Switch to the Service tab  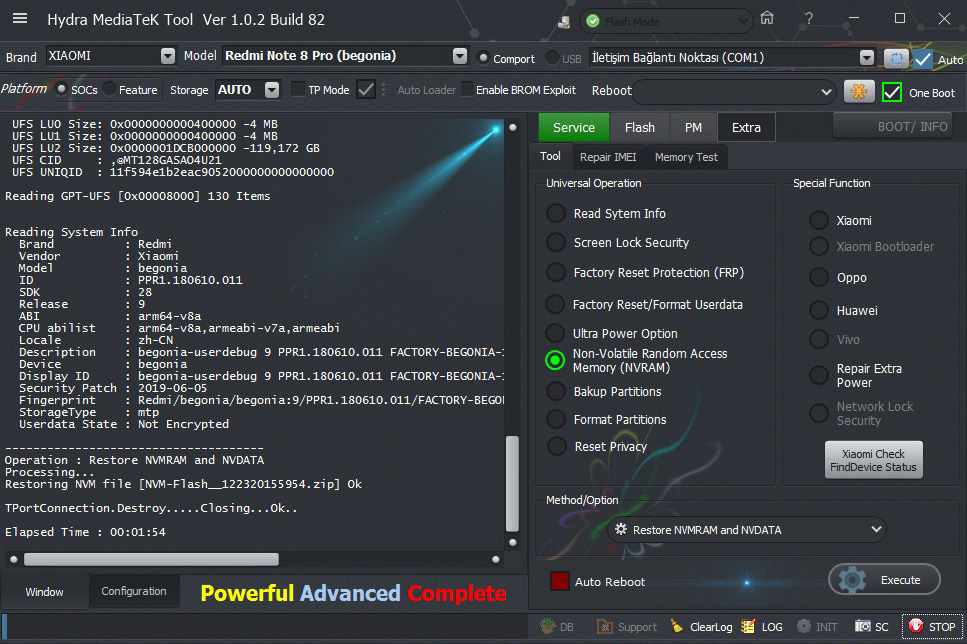pos(574,128)
